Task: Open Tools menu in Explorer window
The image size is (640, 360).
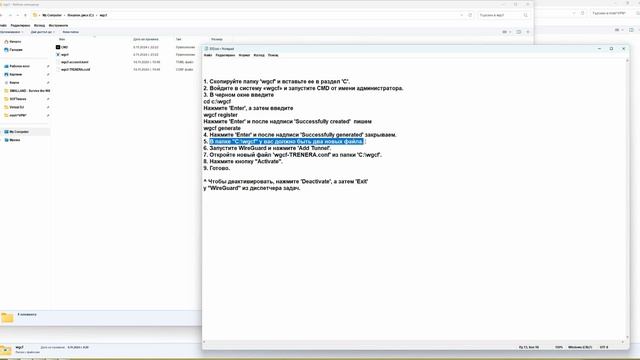Action: [58, 25]
